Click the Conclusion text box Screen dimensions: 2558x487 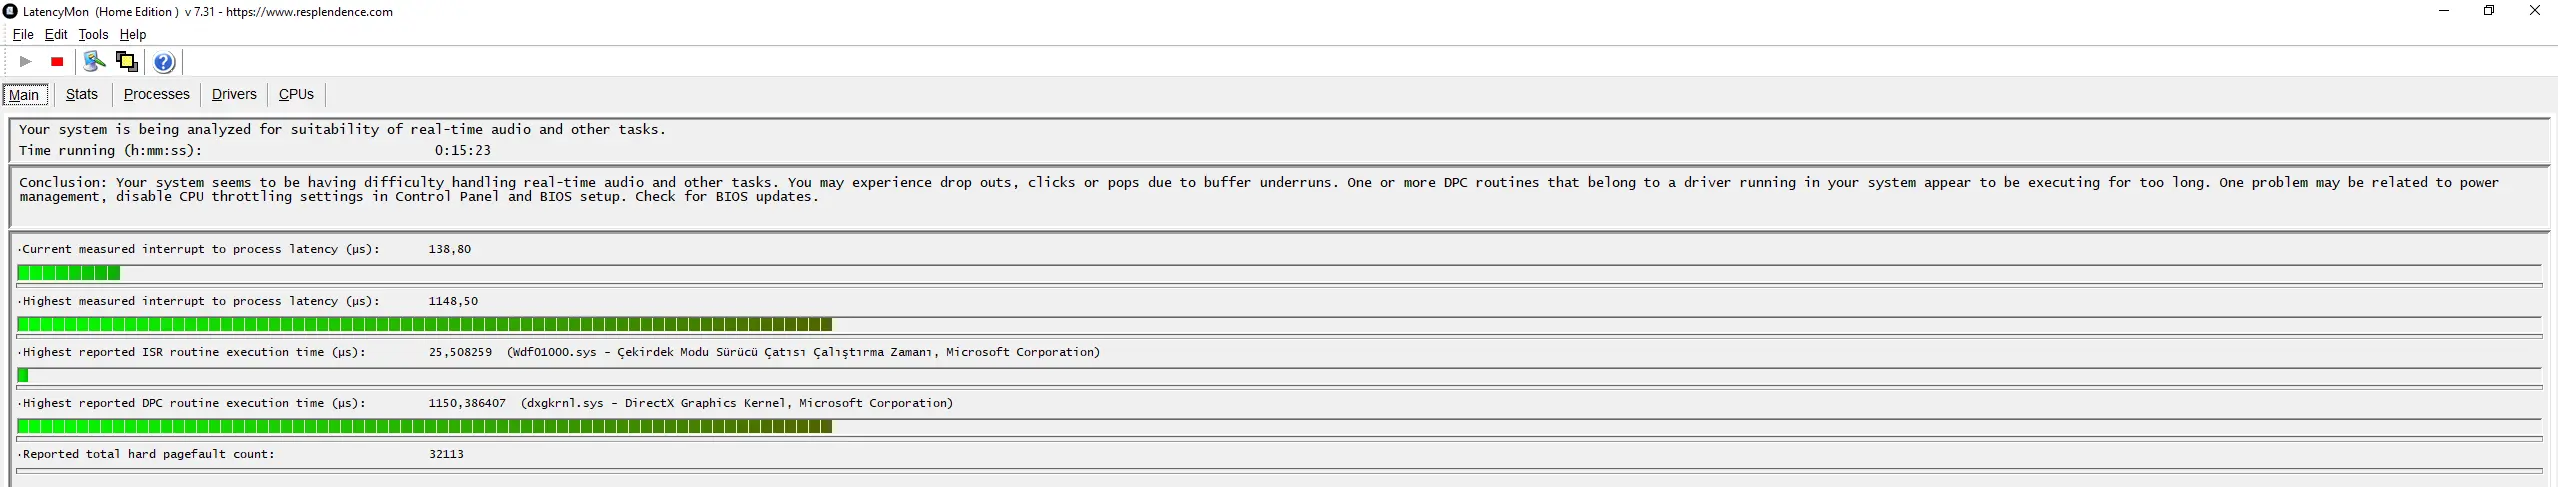(x=1279, y=199)
